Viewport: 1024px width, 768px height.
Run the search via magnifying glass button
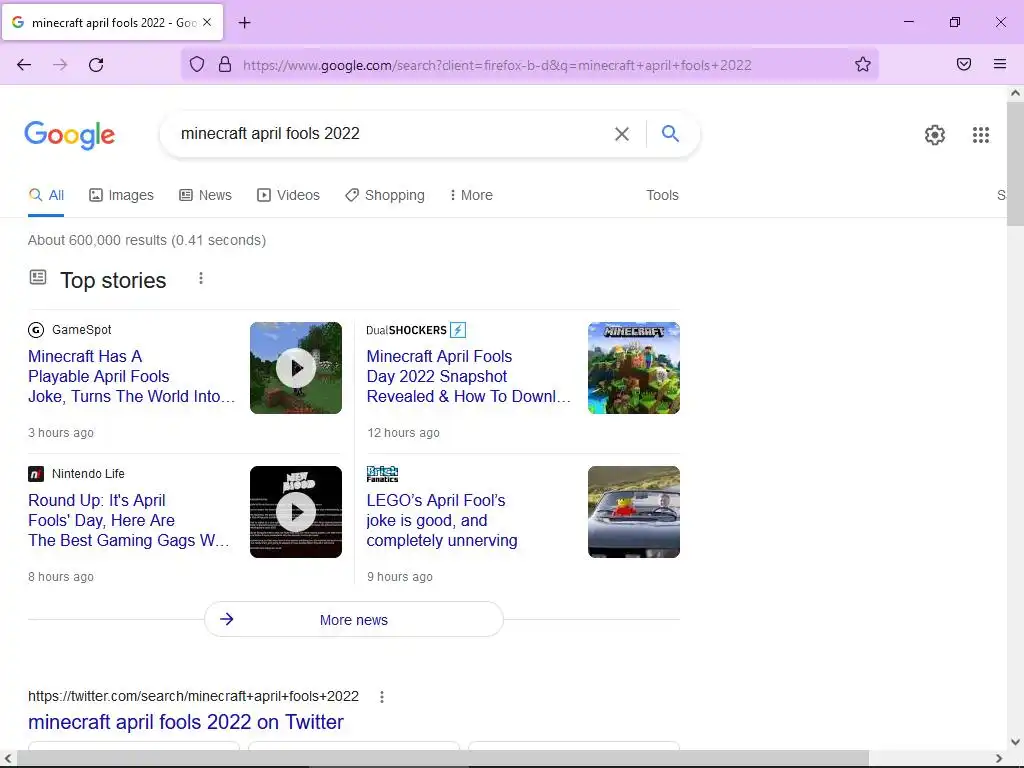point(670,133)
